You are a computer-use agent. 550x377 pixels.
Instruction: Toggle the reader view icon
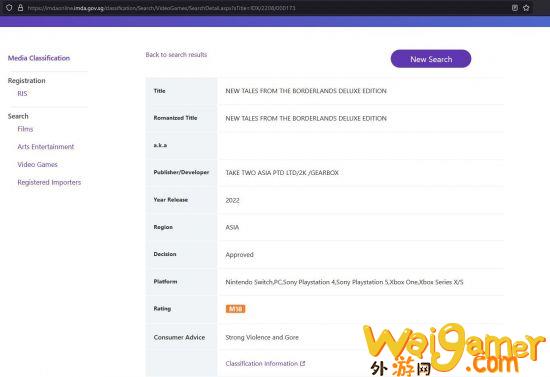[515, 8]
